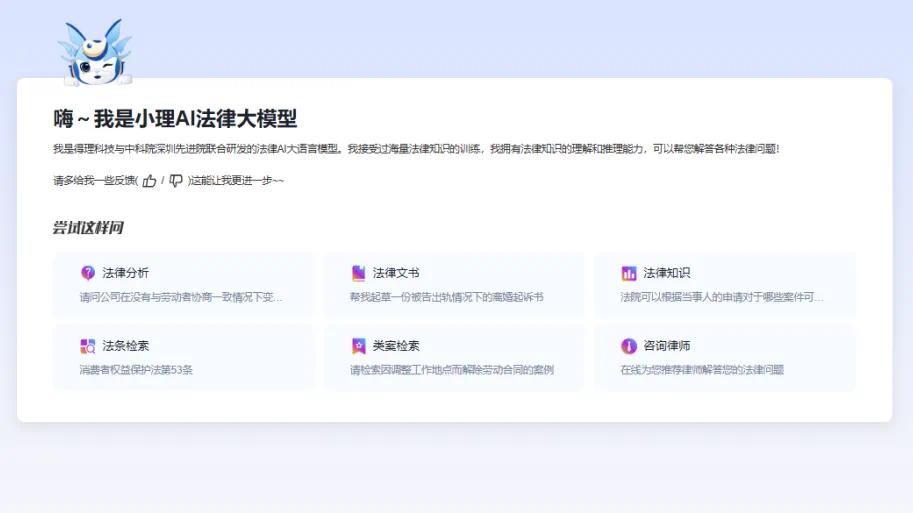Click the prompt about 解除劳动合同的案例
Image resolution: width=913 pixels, height=513 pixels.
click(451, 370)
